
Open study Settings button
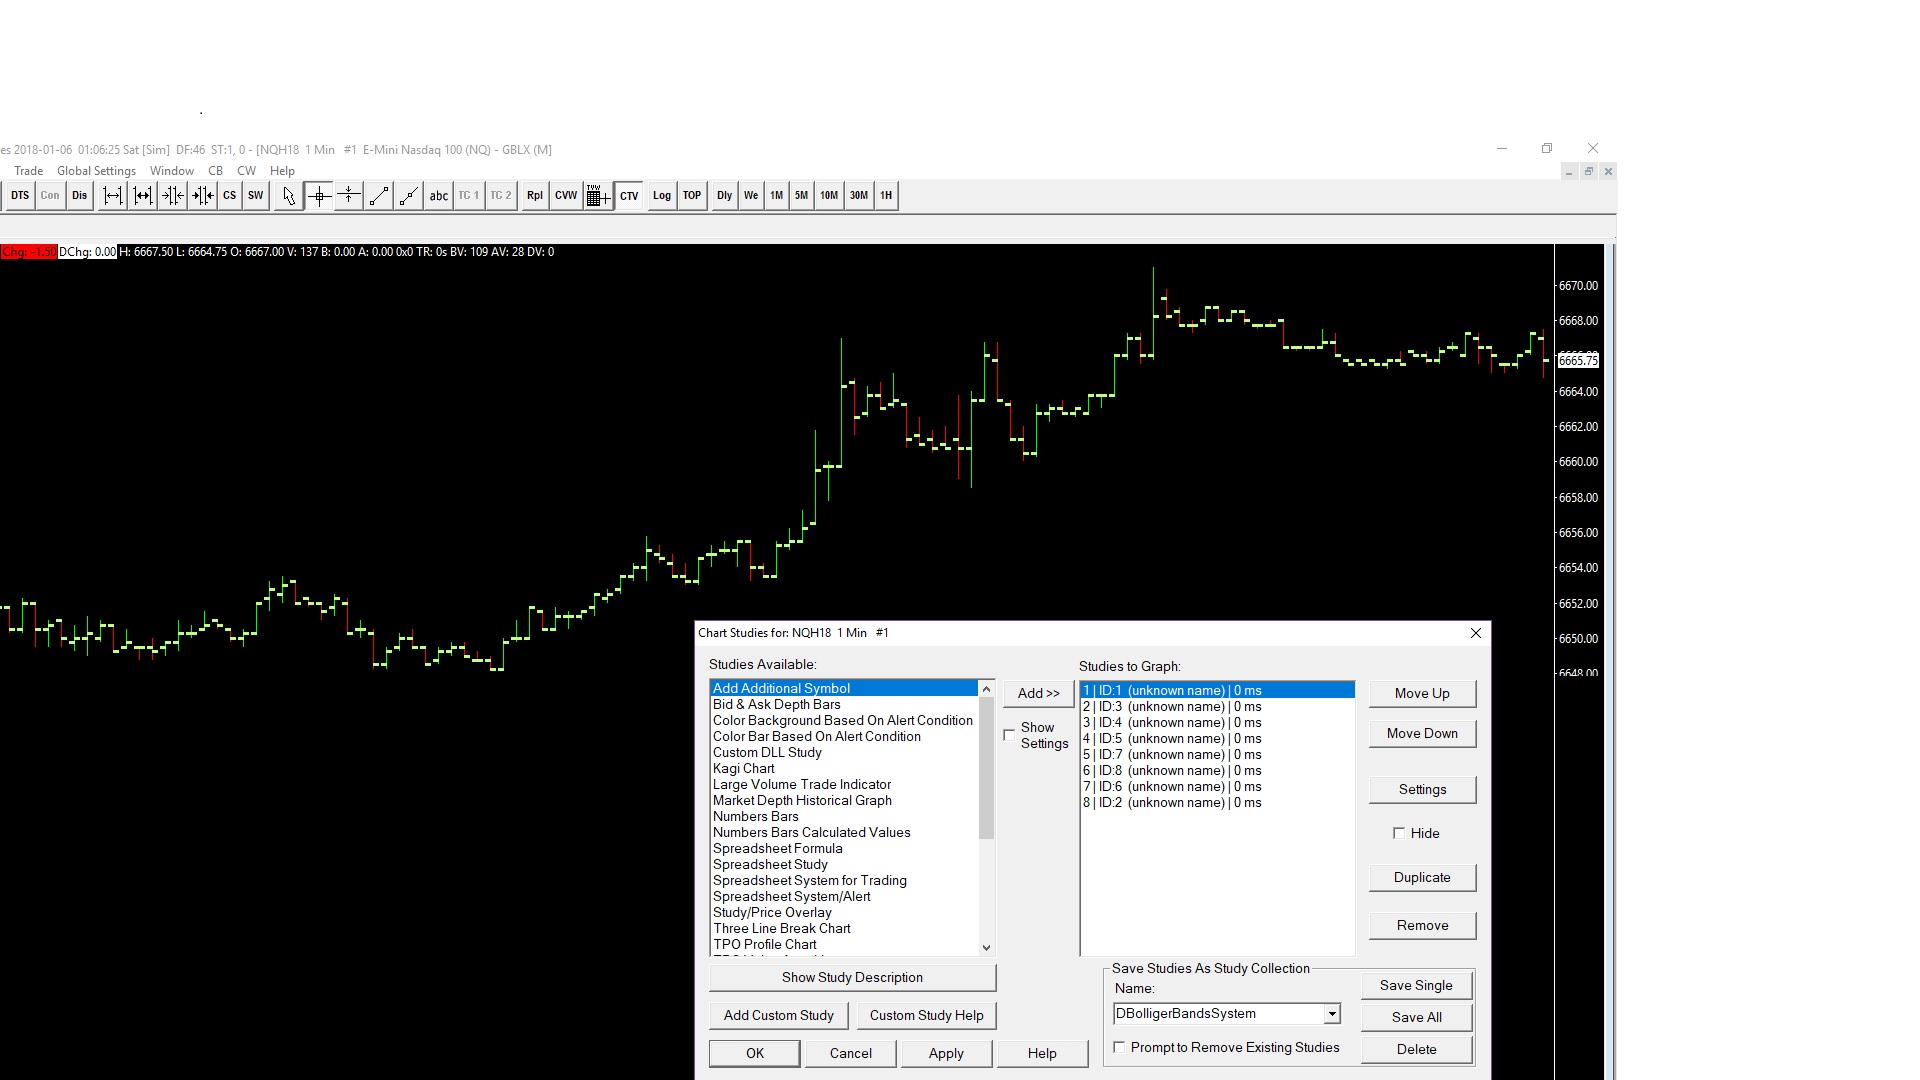[1422, 789]
